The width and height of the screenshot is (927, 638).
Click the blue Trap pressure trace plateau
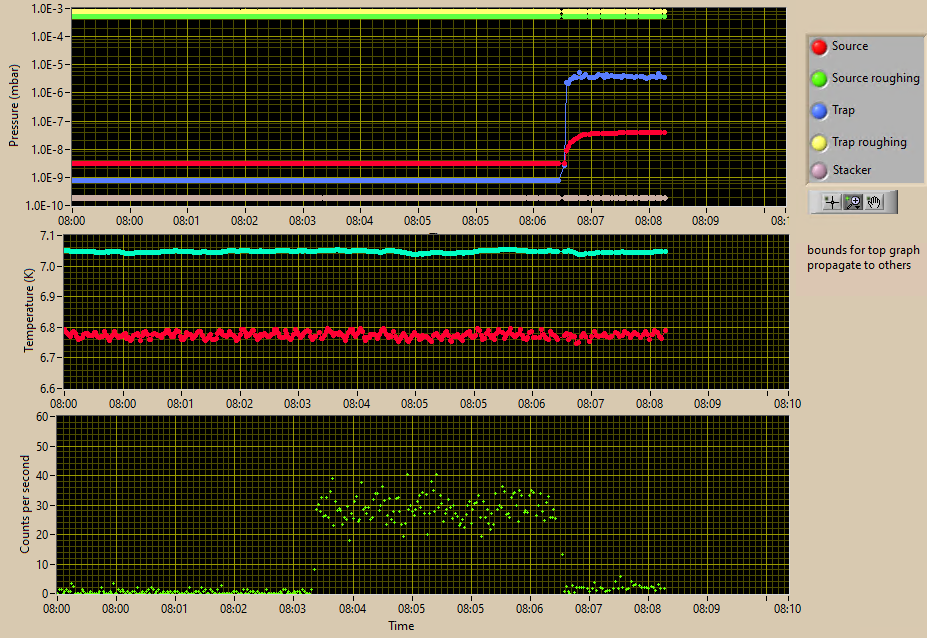(x=617, y=76)
